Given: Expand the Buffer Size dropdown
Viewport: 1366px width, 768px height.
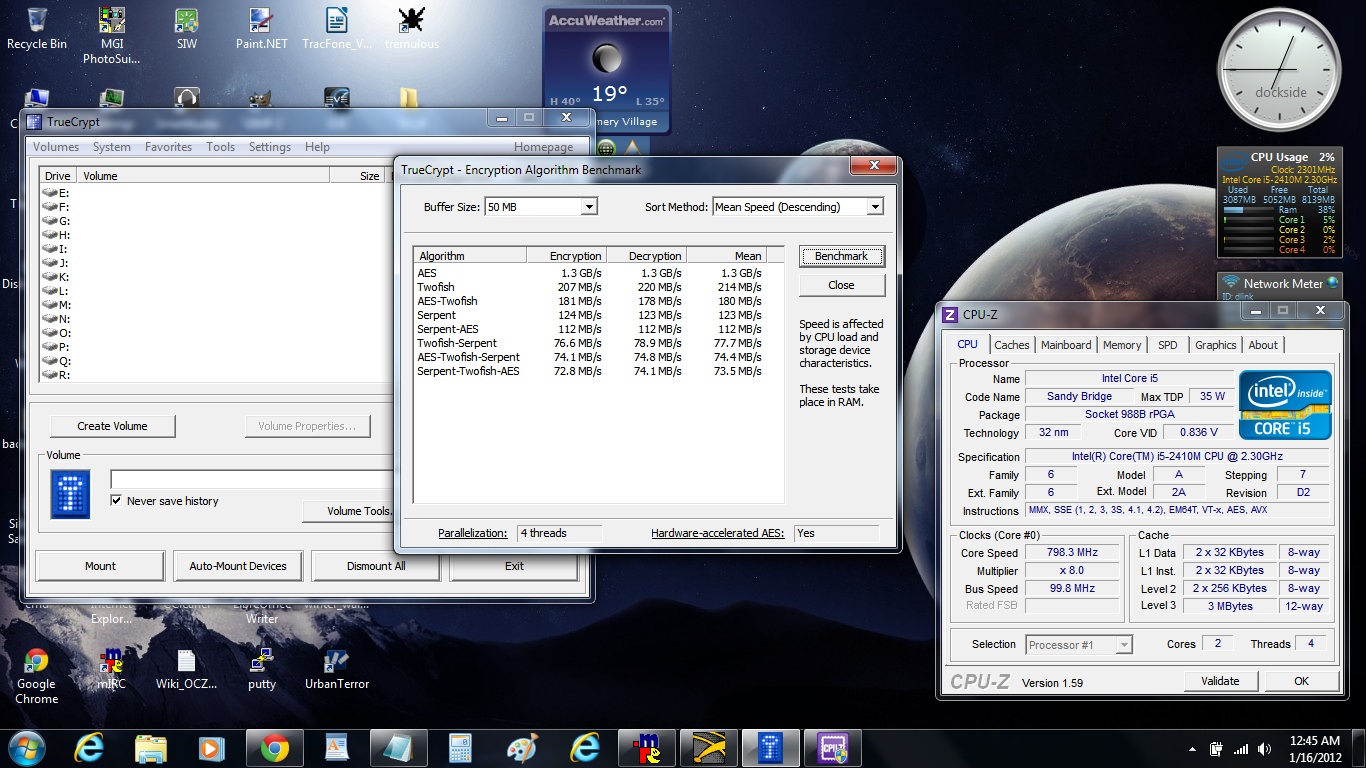Looking at the screenshot, I should coord(589,207).
